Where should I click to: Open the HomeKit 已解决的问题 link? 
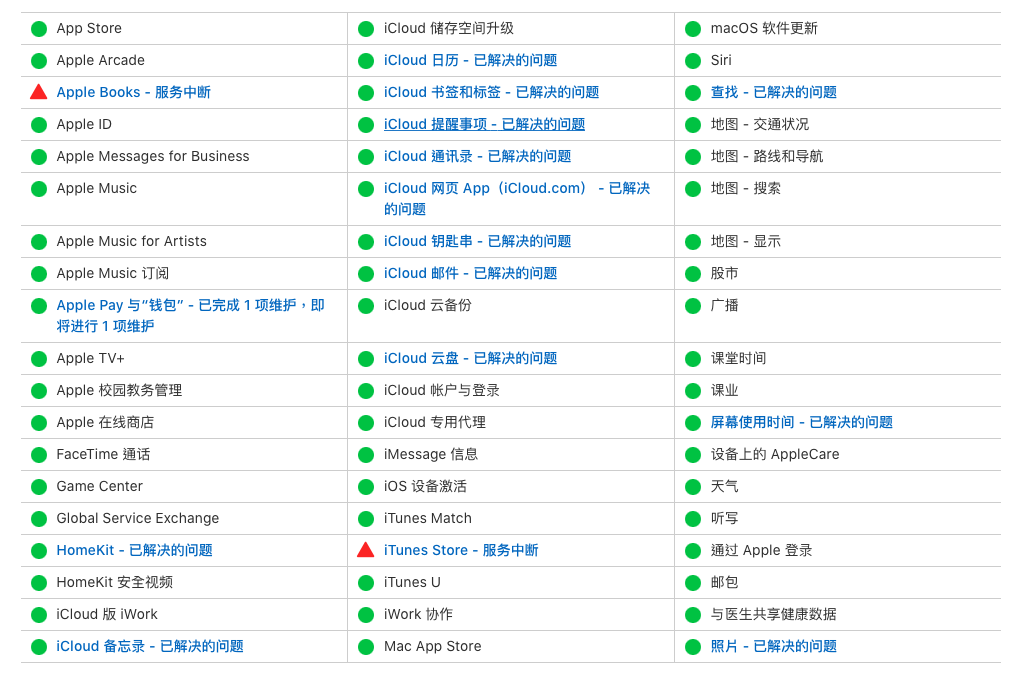click(135, 550)
